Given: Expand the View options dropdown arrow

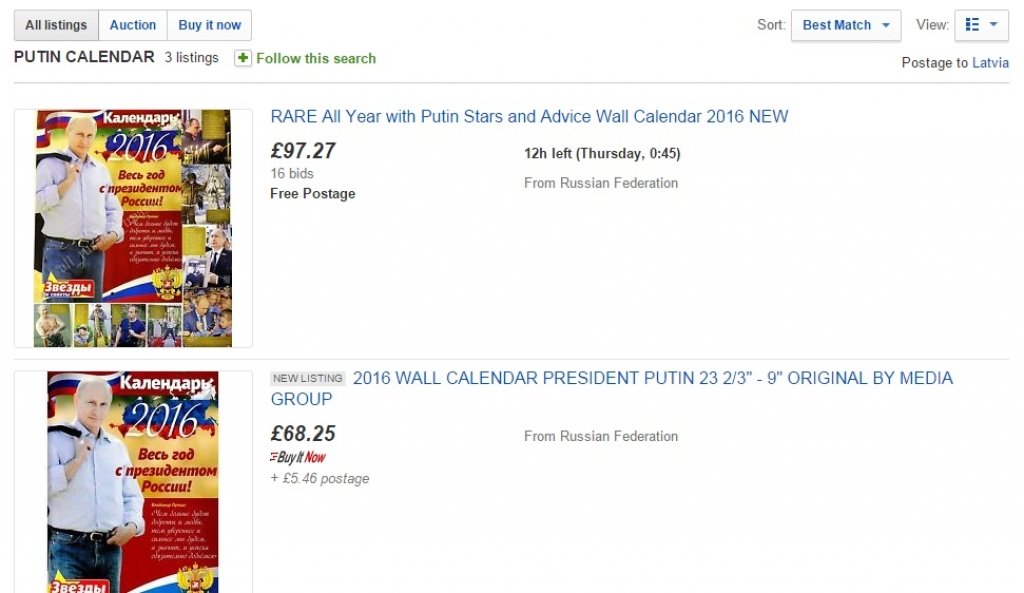Looking at the screenshot, I should coord(993,25).
